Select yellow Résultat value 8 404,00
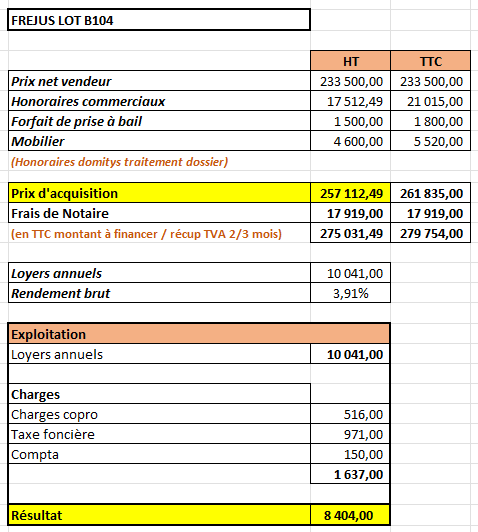 click(x=350, y=515)
